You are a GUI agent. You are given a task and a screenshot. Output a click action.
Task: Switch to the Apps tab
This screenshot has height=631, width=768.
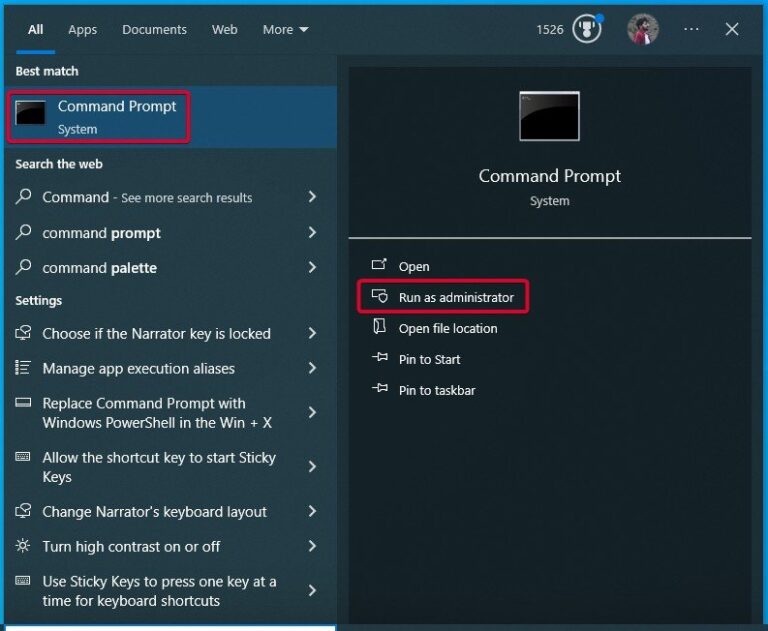82,30
